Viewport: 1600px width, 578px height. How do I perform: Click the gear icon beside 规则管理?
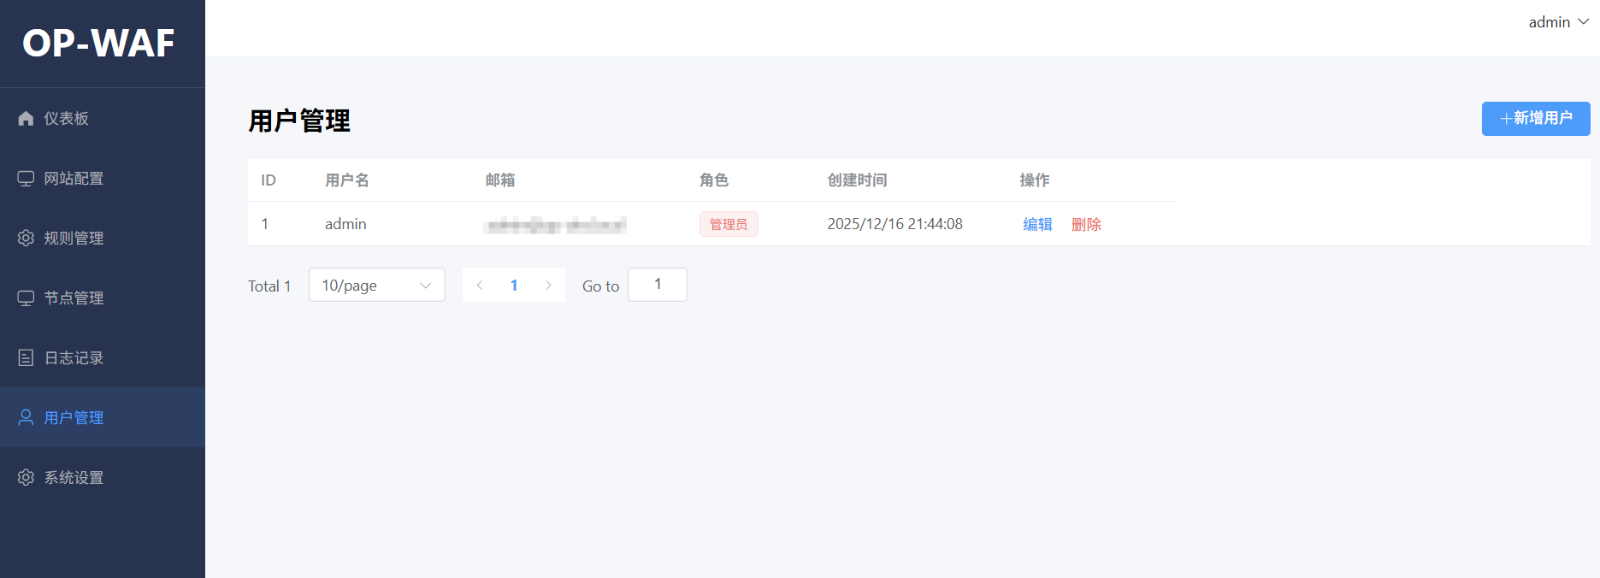point(26,238)
